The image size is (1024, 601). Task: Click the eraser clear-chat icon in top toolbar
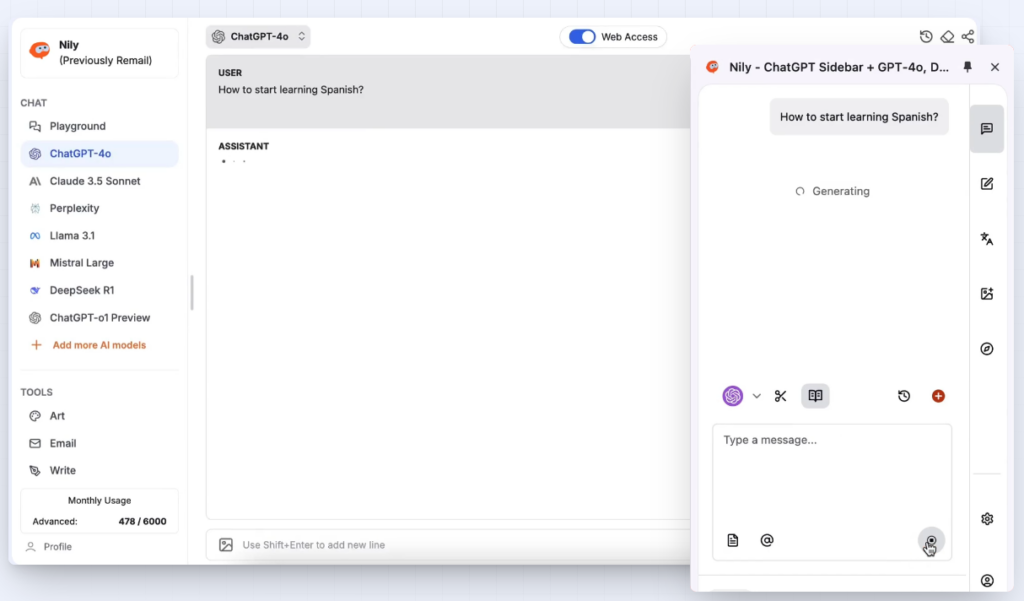(x=947, y=37)
